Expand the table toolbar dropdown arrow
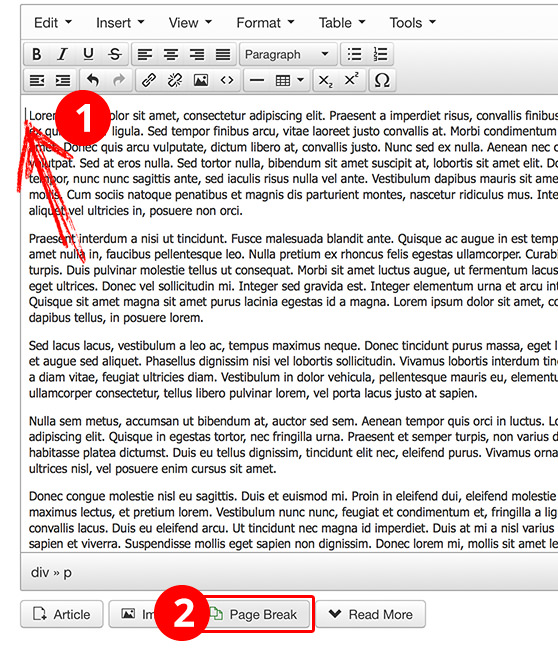Viewport: 558px width, 652px height. click(x=301, y=80)
